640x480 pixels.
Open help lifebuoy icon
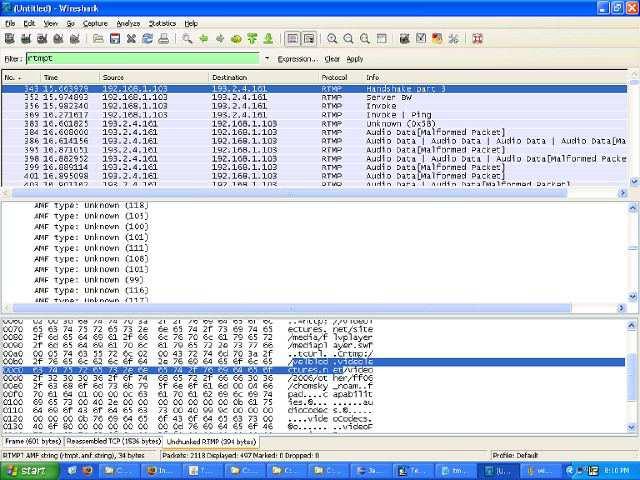click(x=477, y=39)
